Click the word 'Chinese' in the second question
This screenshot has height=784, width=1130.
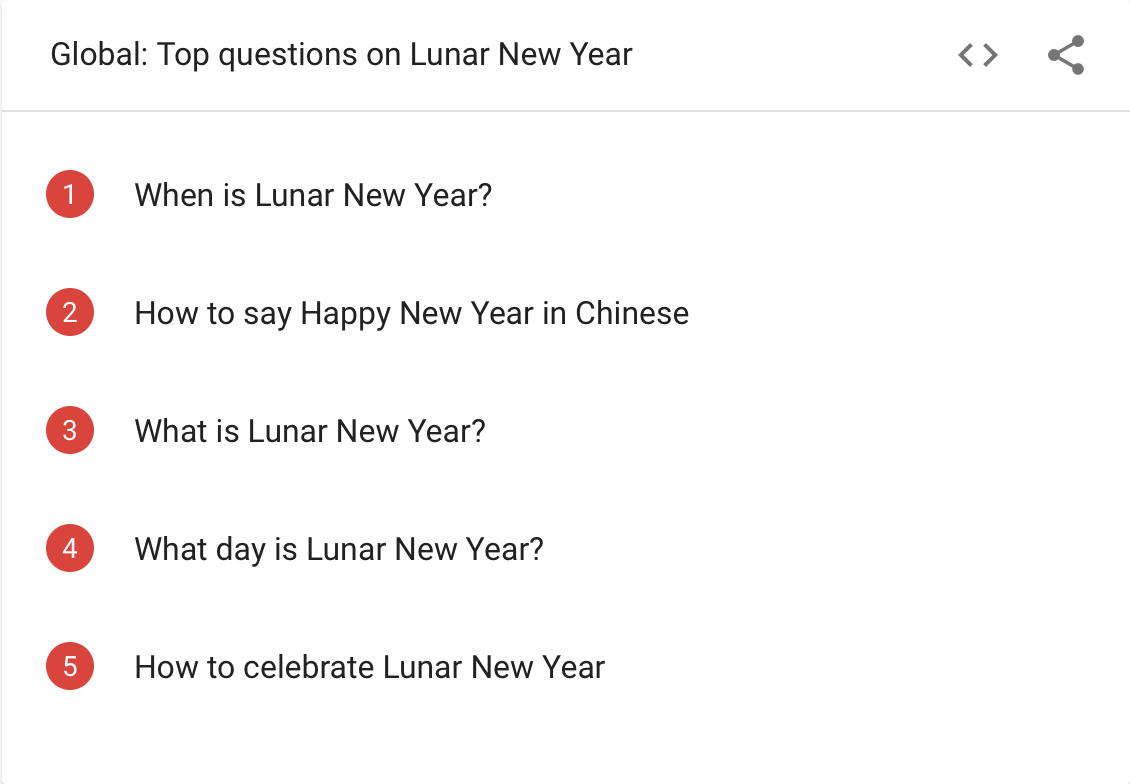632,313
